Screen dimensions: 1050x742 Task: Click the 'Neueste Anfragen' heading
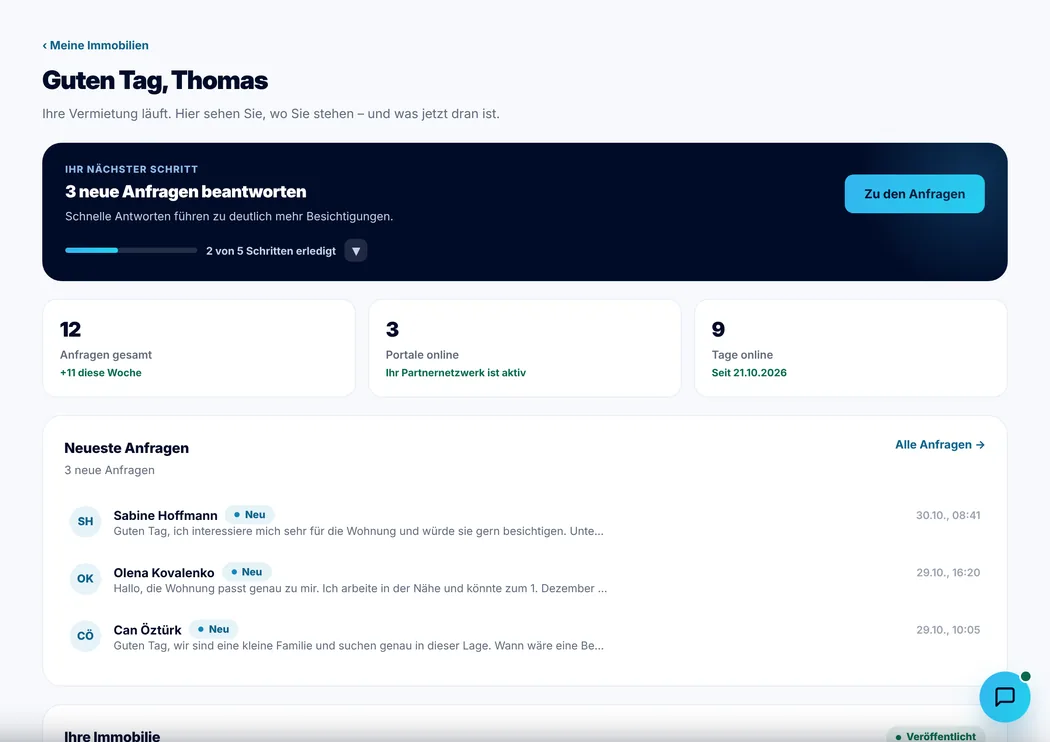point(127,448)
